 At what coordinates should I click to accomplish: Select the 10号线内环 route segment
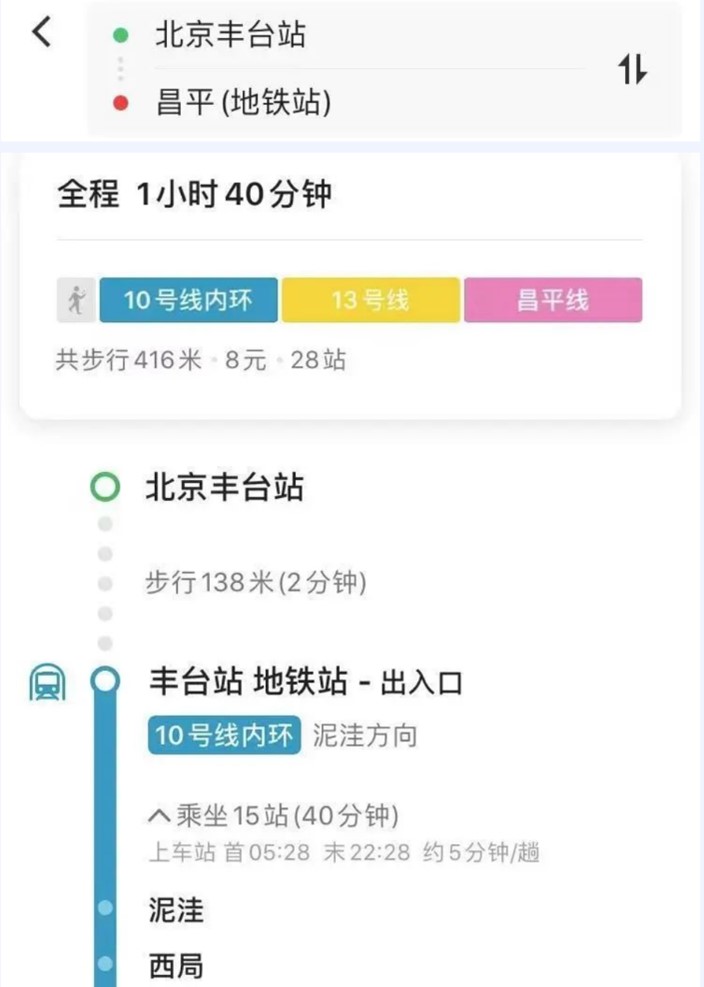[188, 300]
